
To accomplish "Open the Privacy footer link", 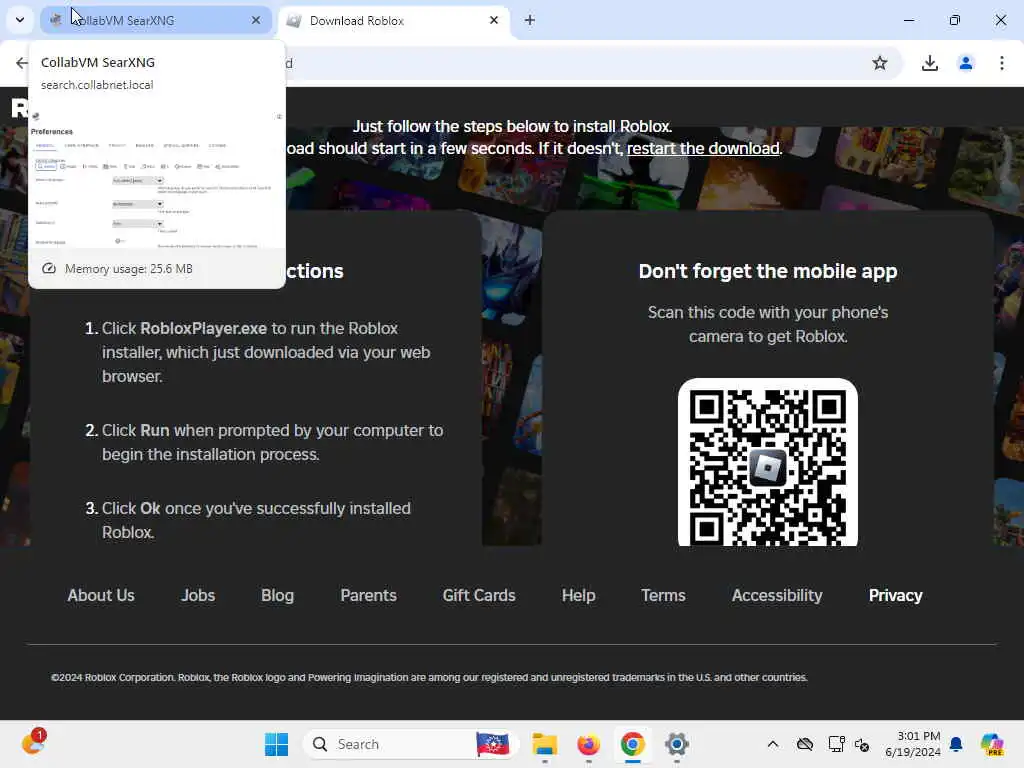I will pos(895,596).
